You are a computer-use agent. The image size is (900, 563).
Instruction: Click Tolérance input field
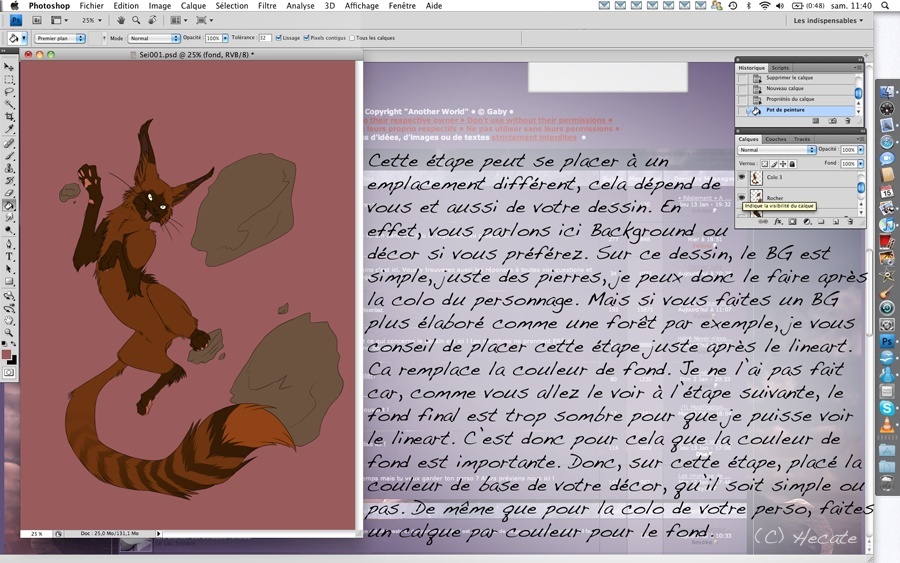[x=264, y=38]
